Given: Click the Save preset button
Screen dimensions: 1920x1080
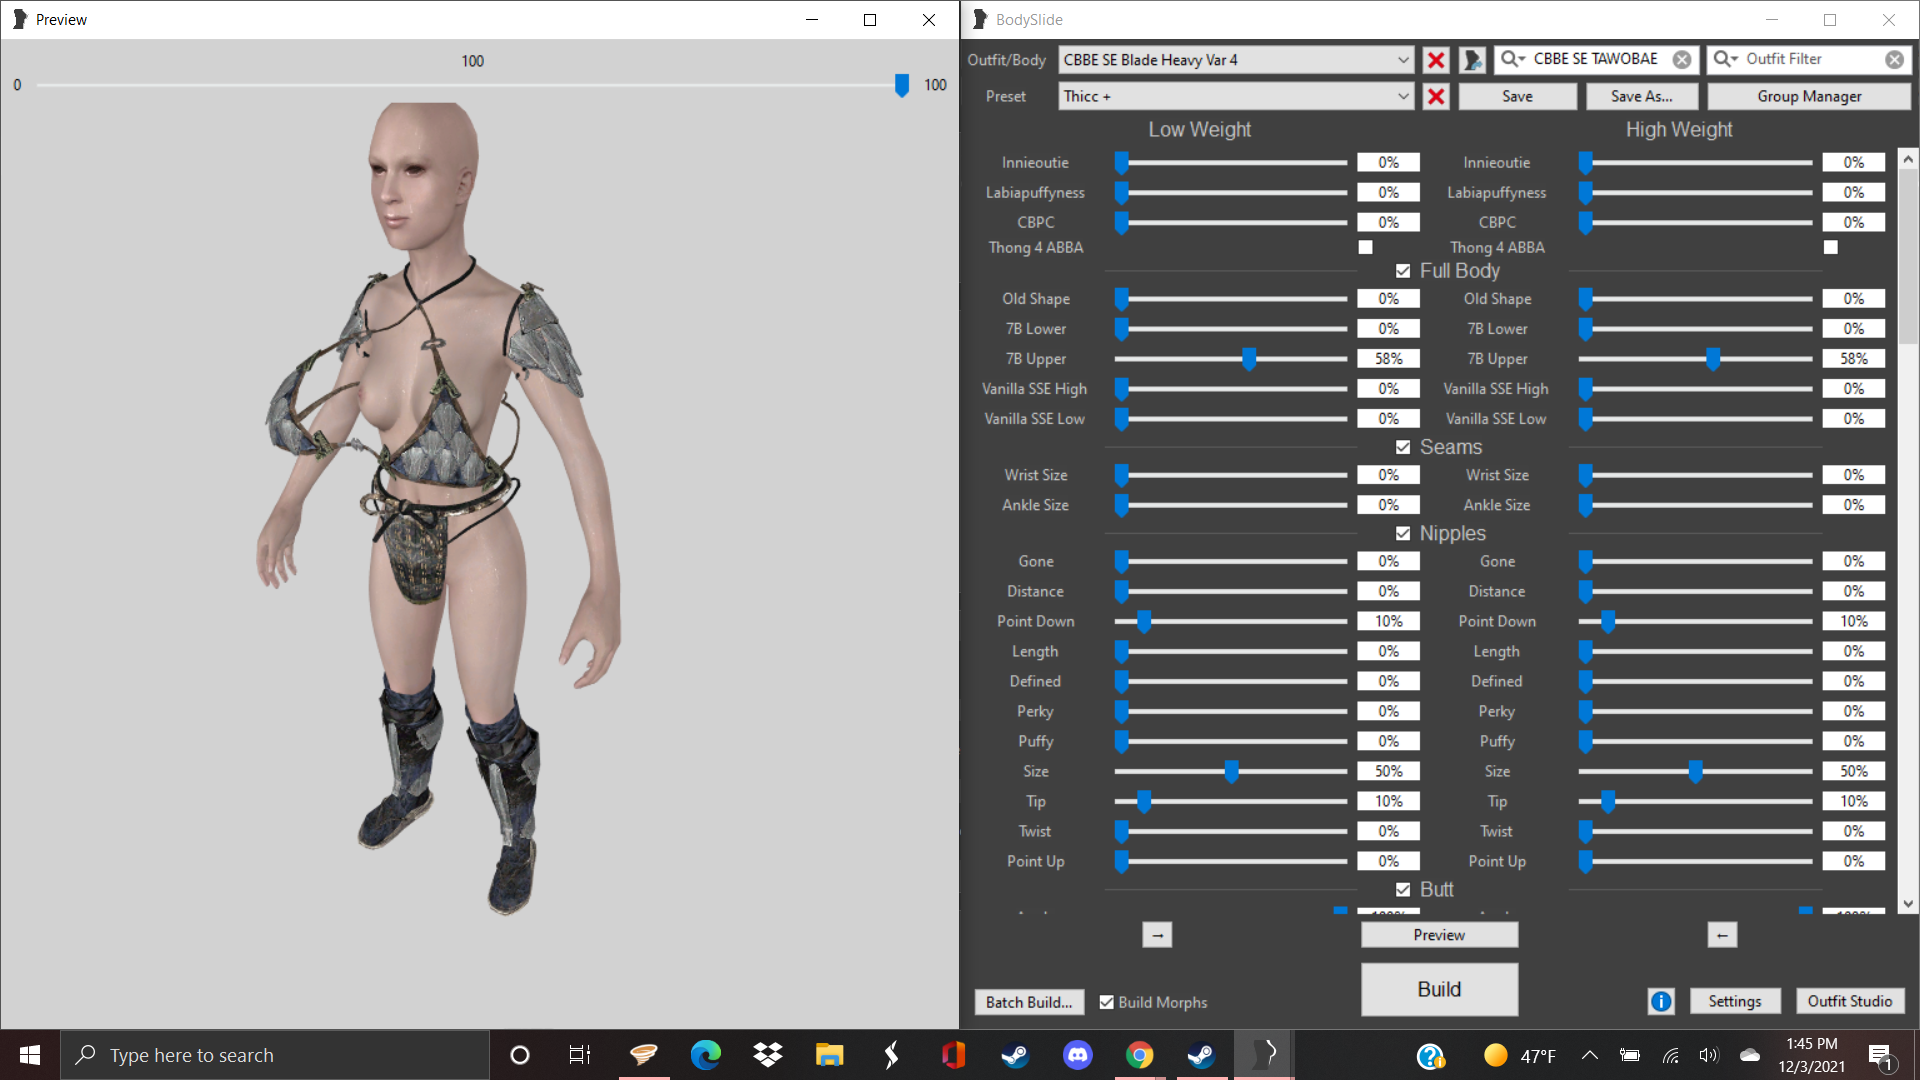Looking at the screenshot, I should tap(1517, 96).
